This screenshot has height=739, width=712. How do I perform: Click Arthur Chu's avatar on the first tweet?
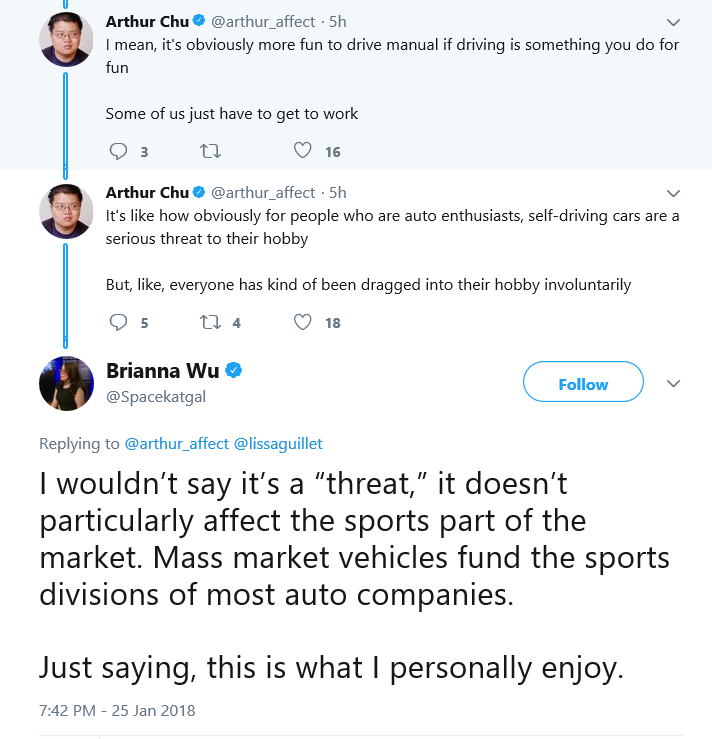click(x=66, y=40)
